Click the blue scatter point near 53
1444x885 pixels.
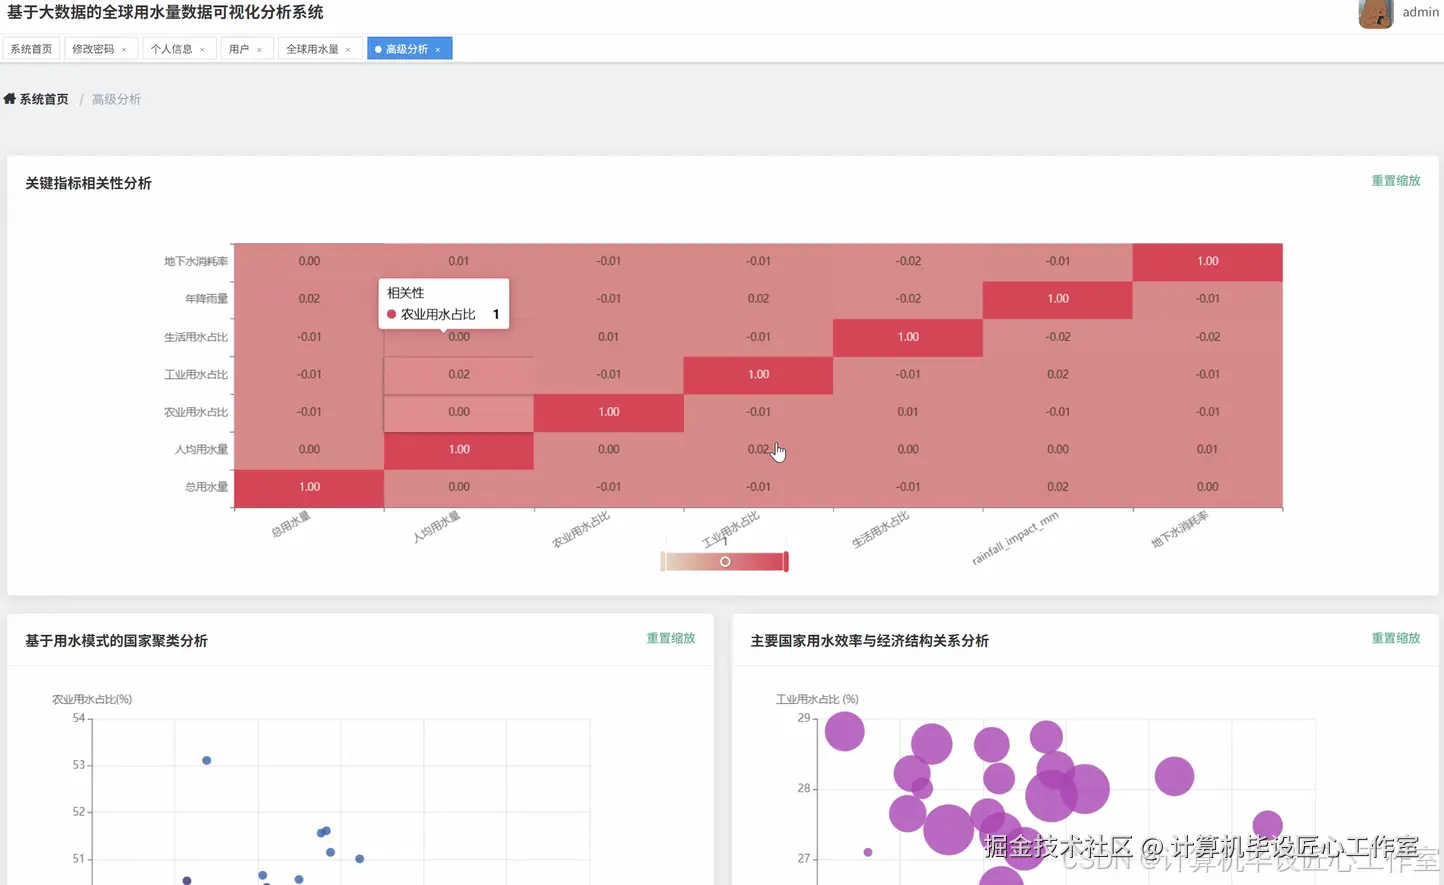tap(207, 761)
